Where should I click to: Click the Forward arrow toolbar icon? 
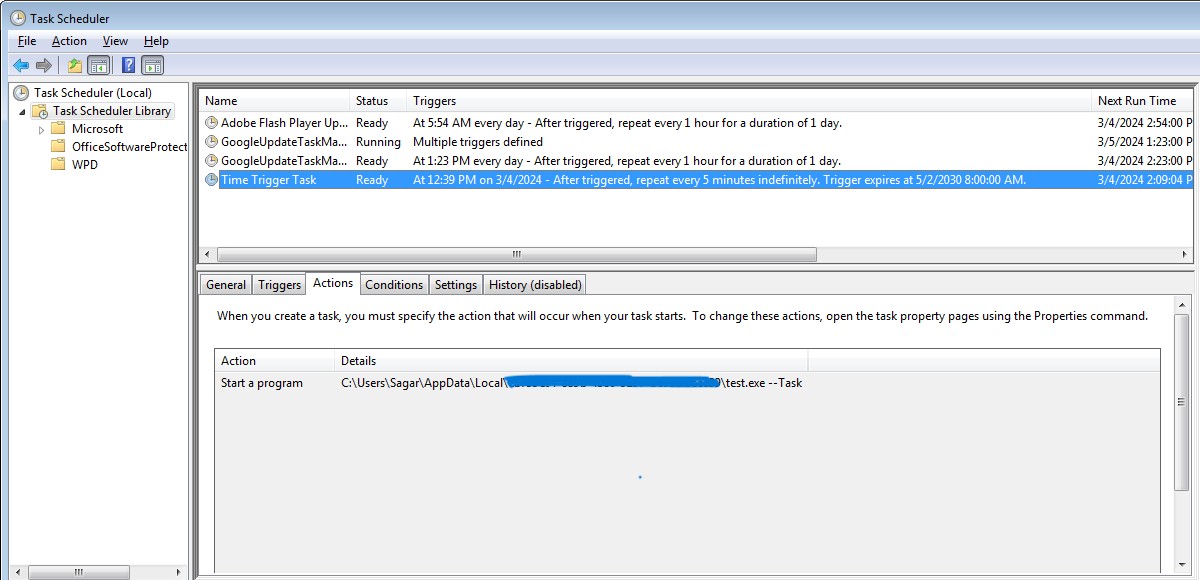coord(43,66)
